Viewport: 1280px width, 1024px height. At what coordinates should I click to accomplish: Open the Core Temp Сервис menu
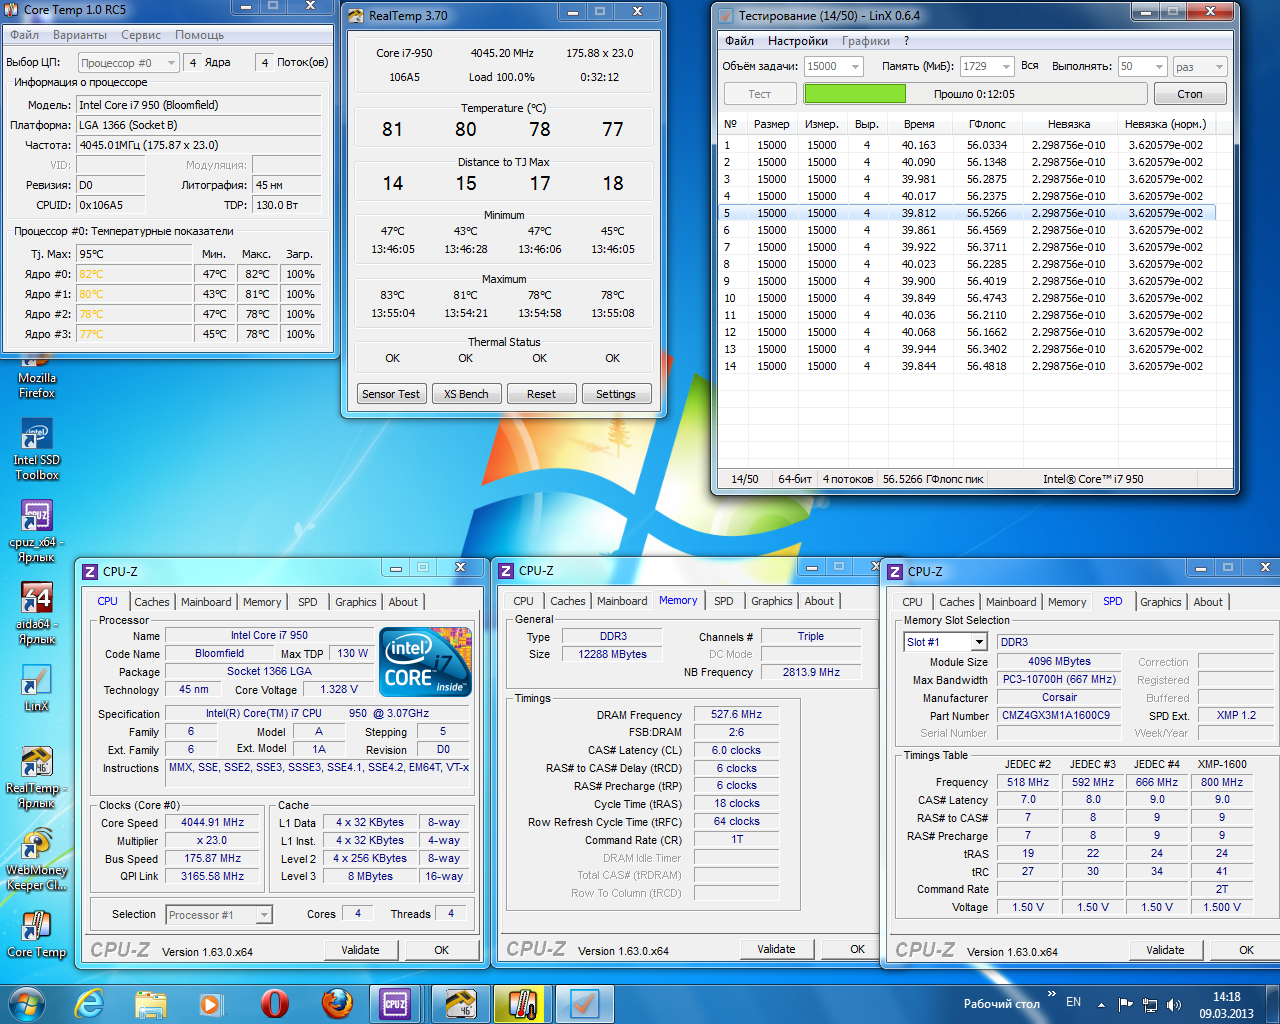[141, 35]
